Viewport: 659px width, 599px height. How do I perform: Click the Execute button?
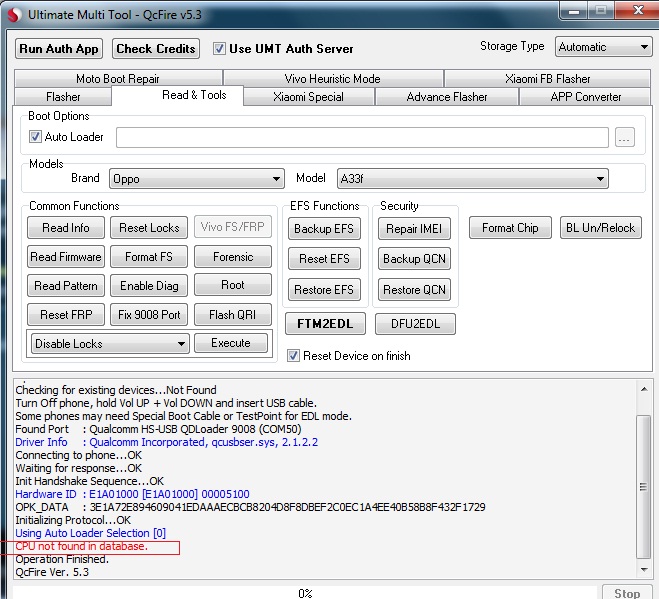231,343
